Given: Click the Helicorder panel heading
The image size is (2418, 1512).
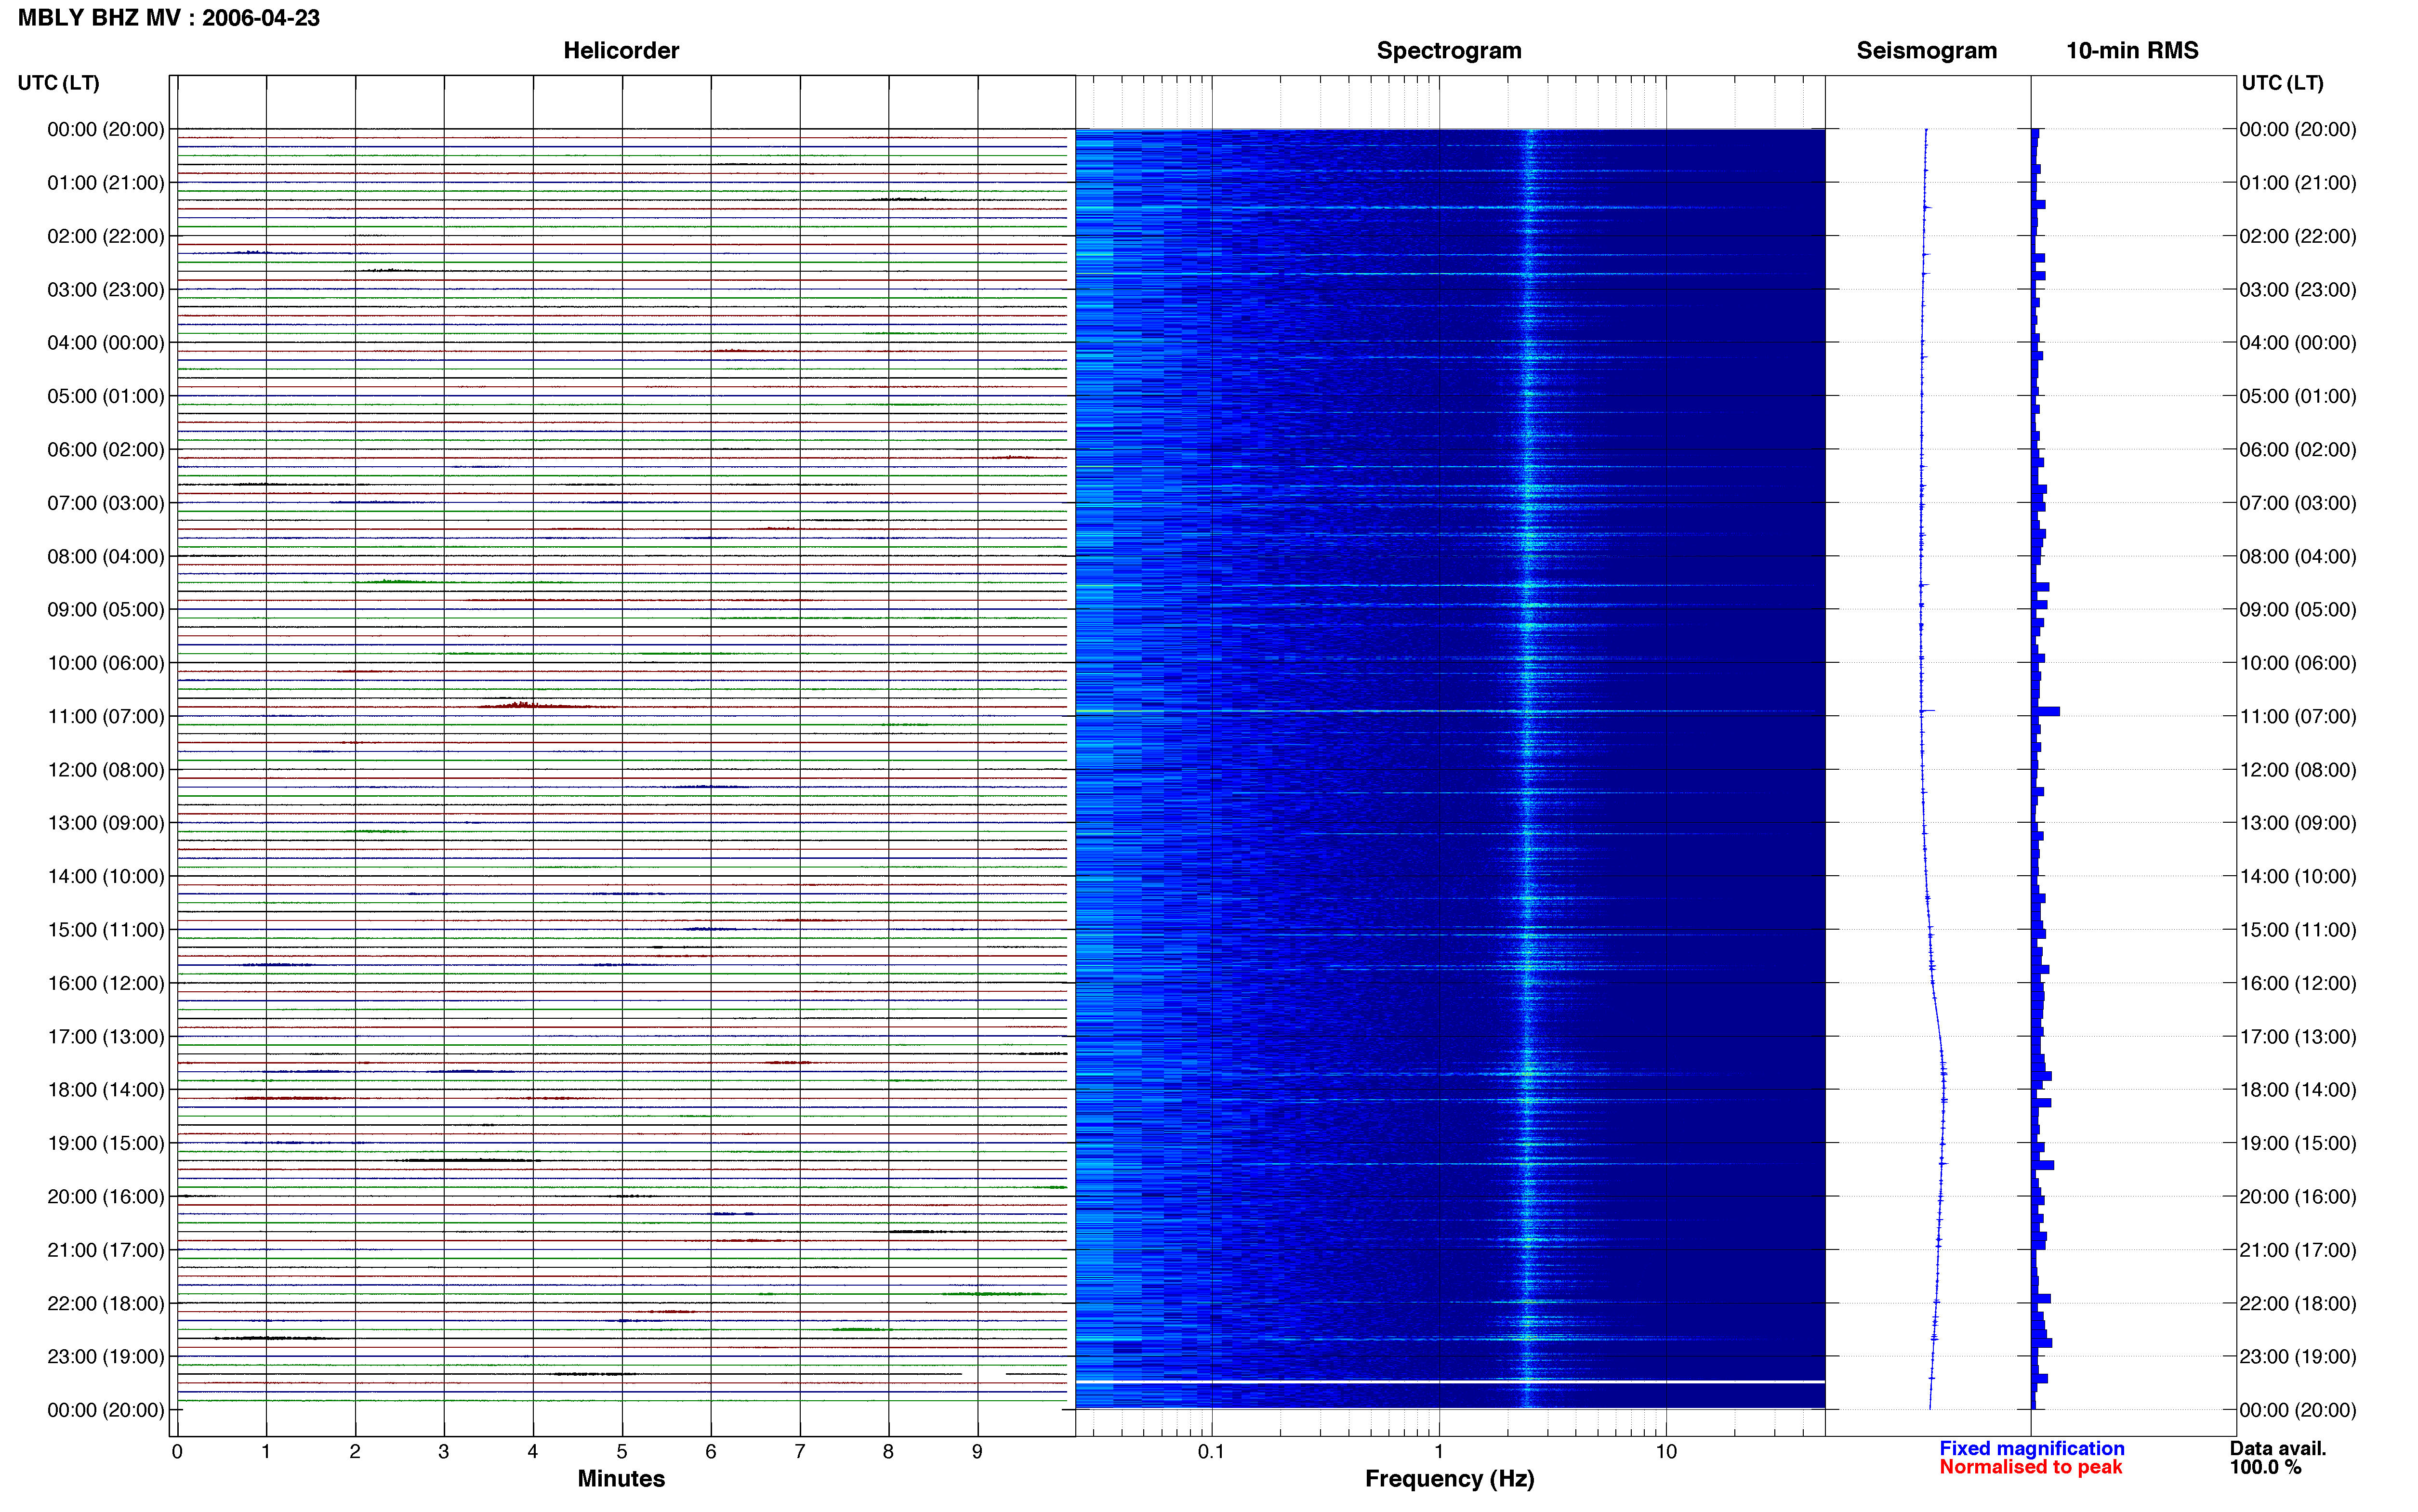Looking at the screenshot, I should pos(621,50).
